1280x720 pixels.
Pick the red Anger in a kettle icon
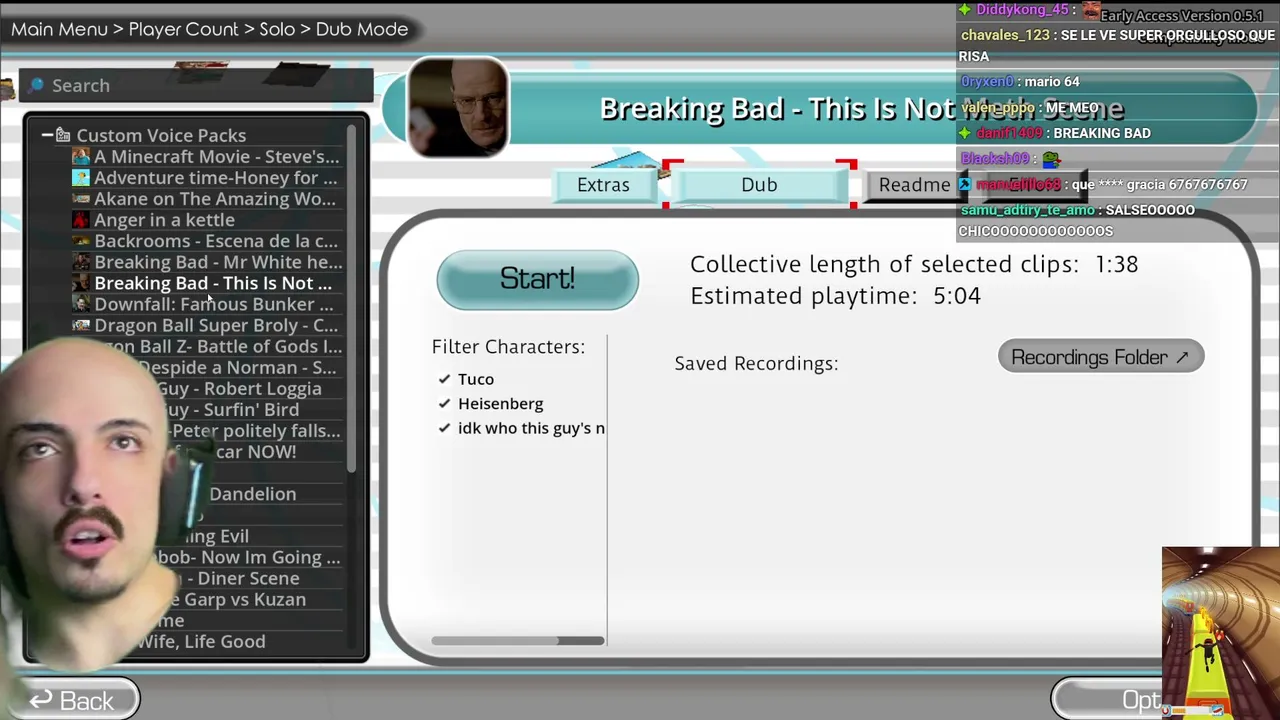[x=81, y=220]
